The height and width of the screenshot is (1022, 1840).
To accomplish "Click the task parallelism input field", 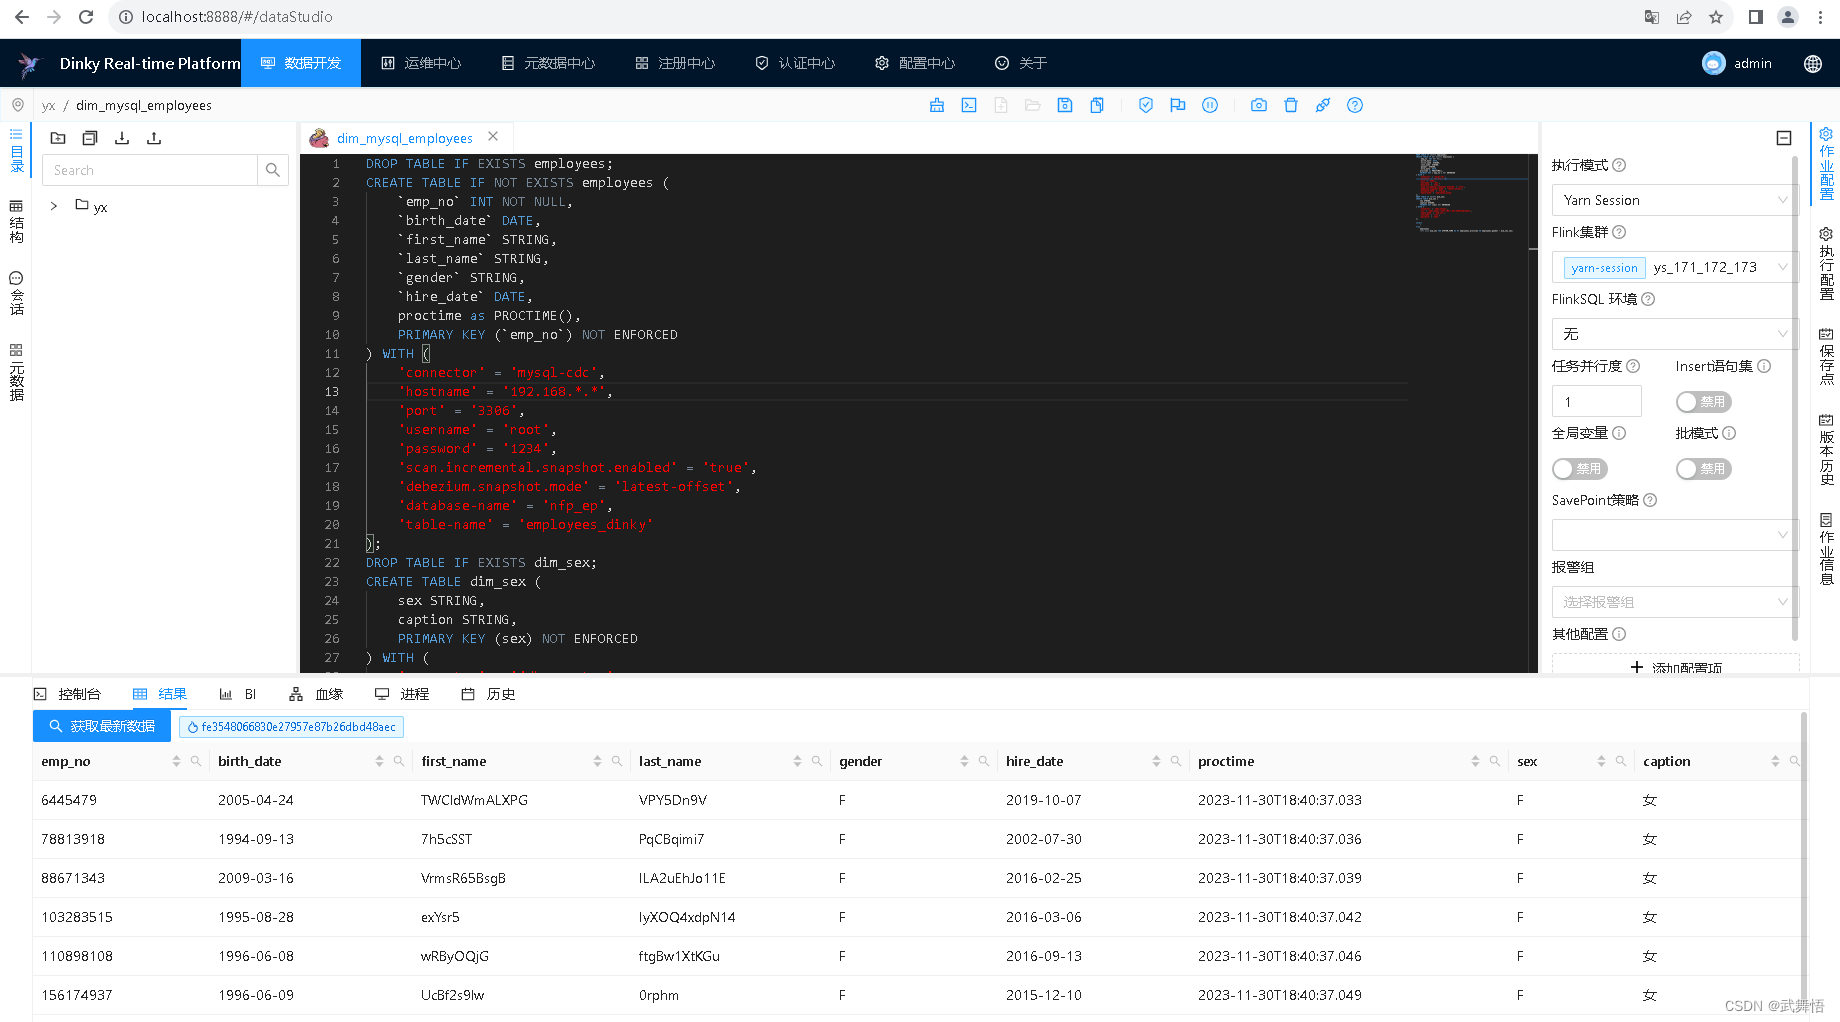I will point(1596,401).
